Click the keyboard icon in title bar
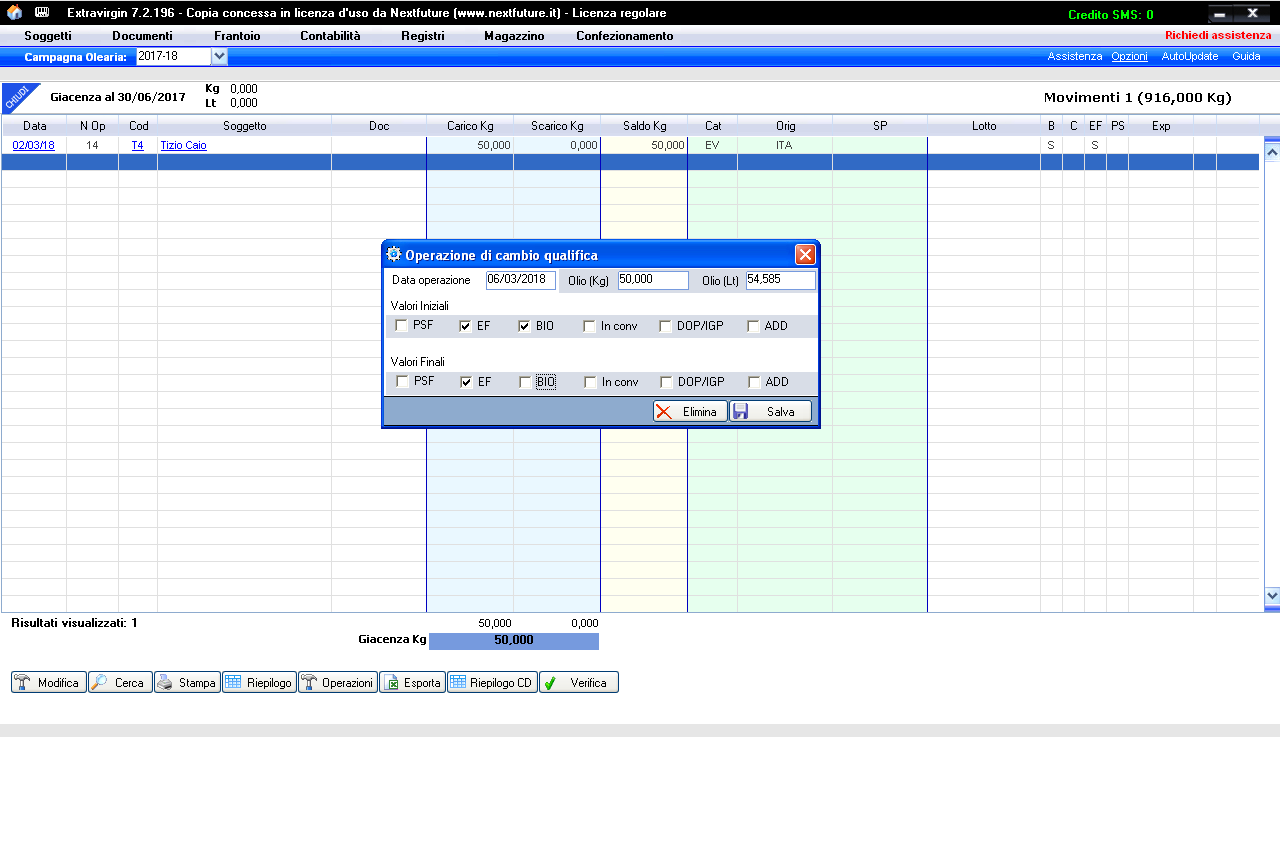The width and height of the screenshot is (1280, 842). pyautogui.click(x=42, y=13)
